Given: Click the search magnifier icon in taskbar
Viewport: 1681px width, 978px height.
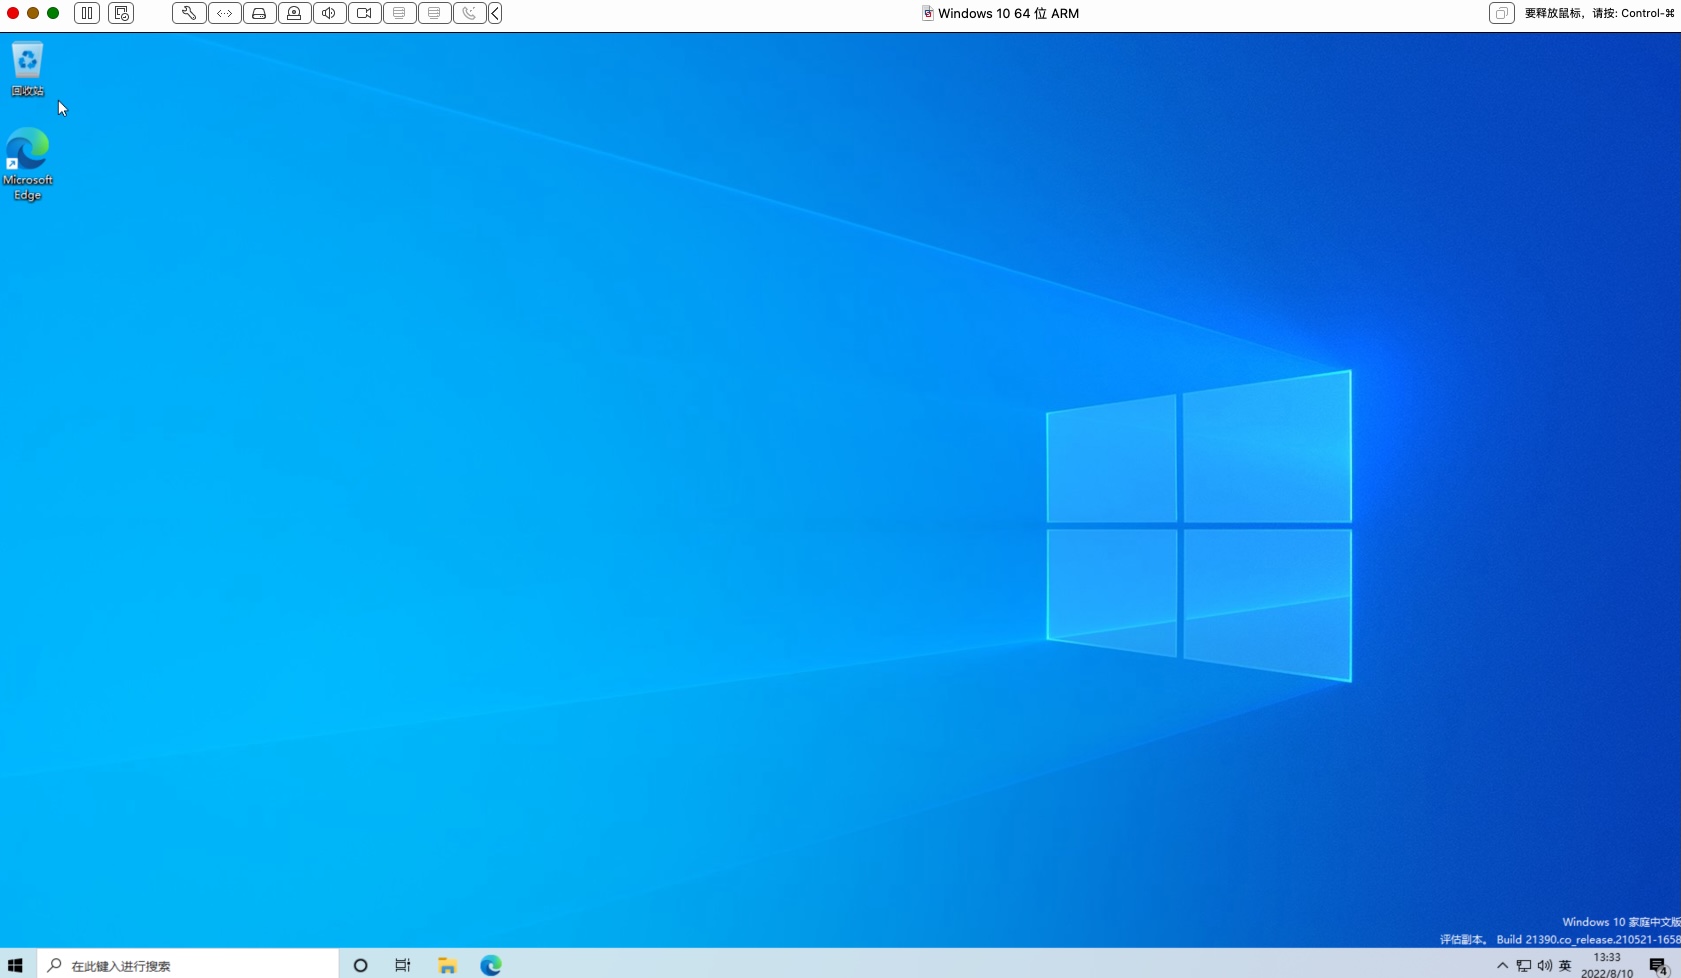Looking at the screenshot, I should pyautogui.click(x=55, y=965).
